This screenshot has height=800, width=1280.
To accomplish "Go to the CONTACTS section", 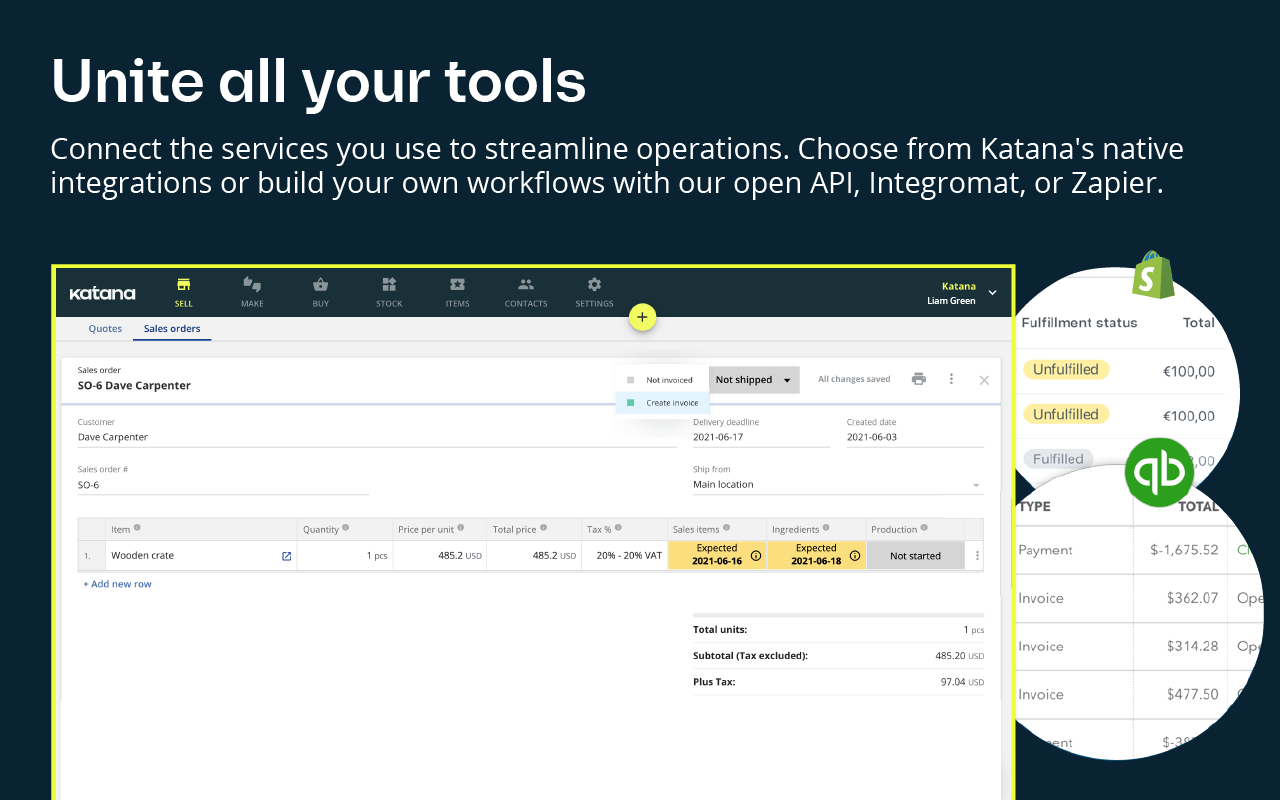I will 526,292.
